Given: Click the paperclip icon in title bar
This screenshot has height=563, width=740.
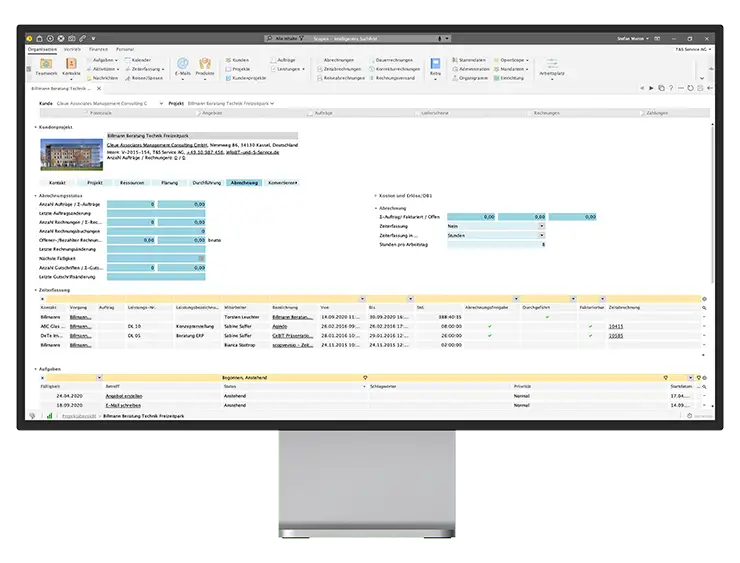Looking at the screenshot, I should point(83,38).
